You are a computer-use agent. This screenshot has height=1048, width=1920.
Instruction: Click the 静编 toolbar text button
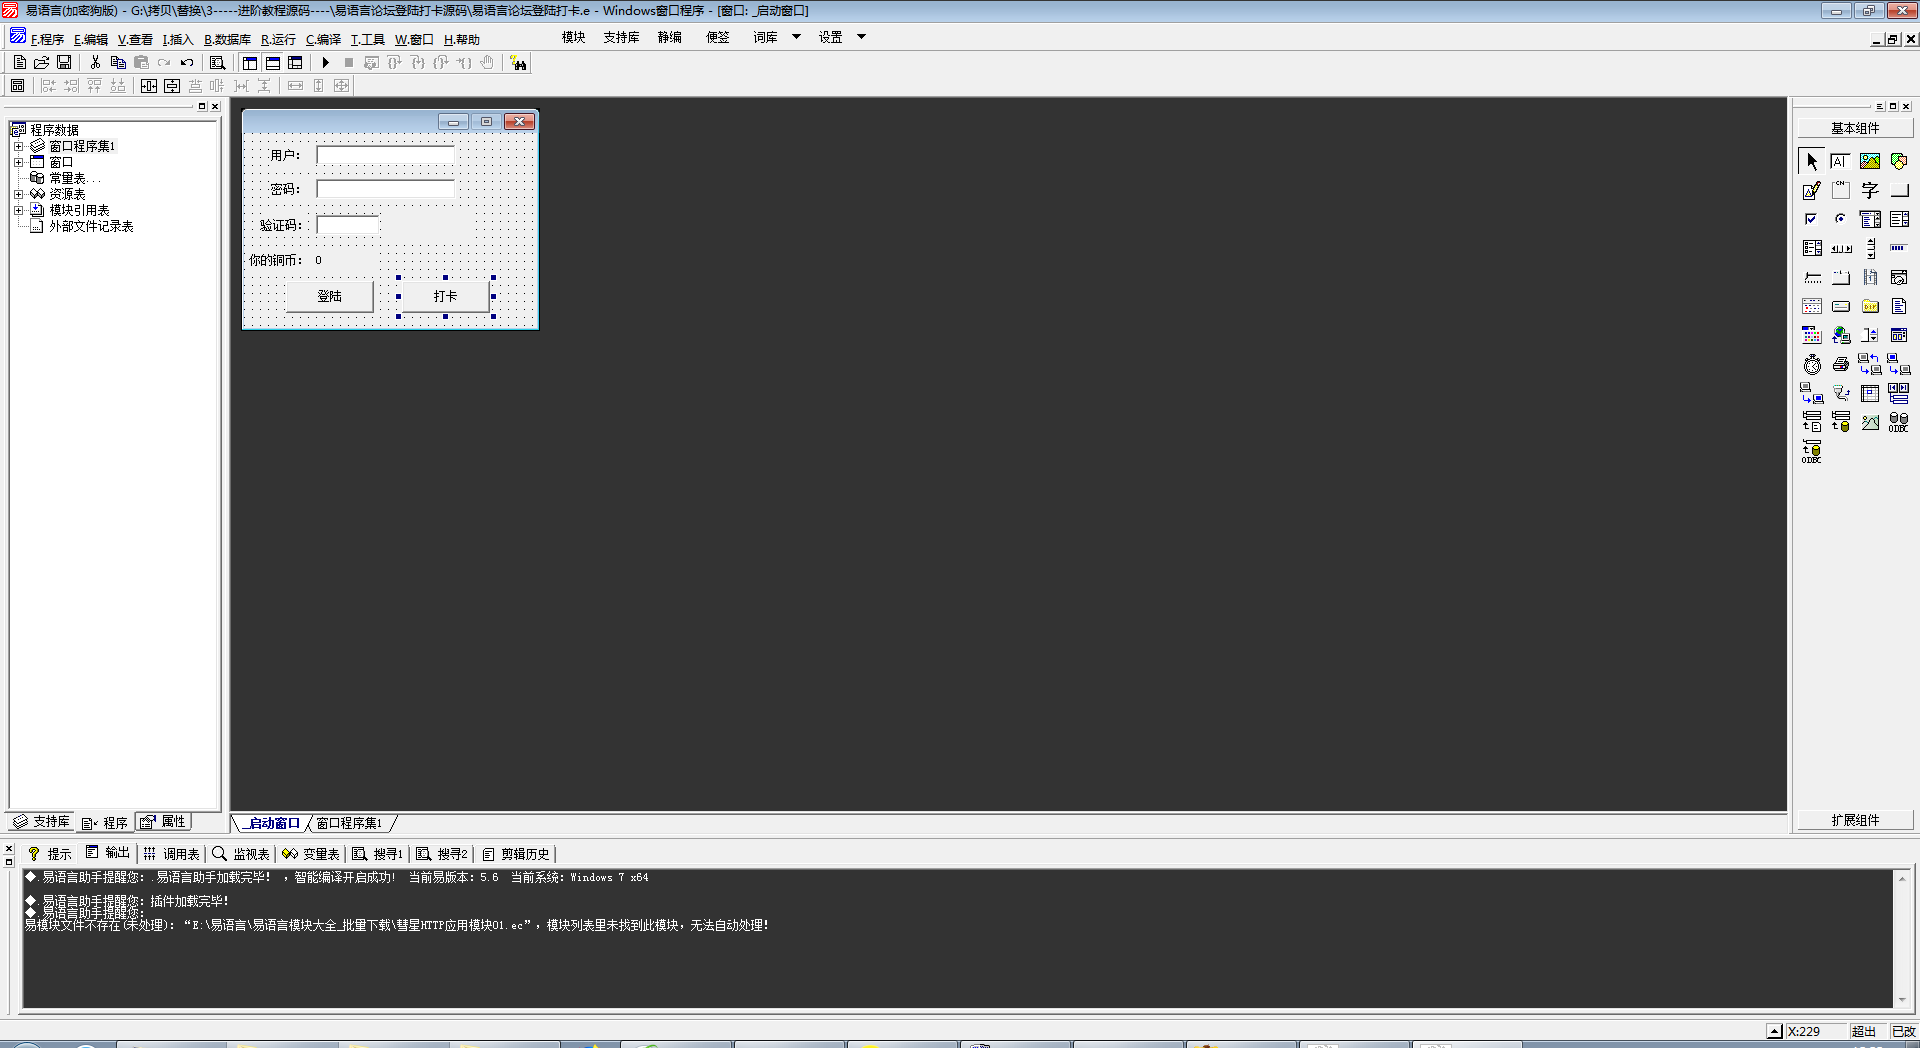tap(669, 37)
